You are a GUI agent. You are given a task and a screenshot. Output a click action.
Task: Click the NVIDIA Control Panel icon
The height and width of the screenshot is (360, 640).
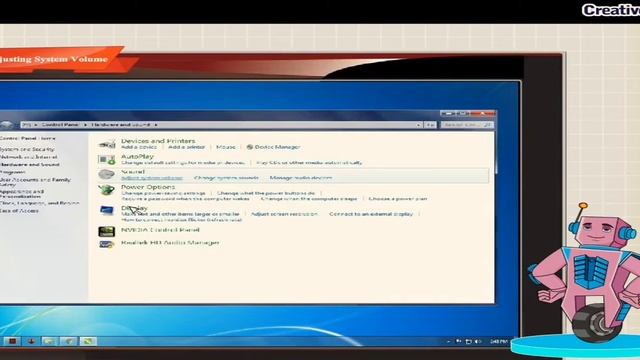107,231
